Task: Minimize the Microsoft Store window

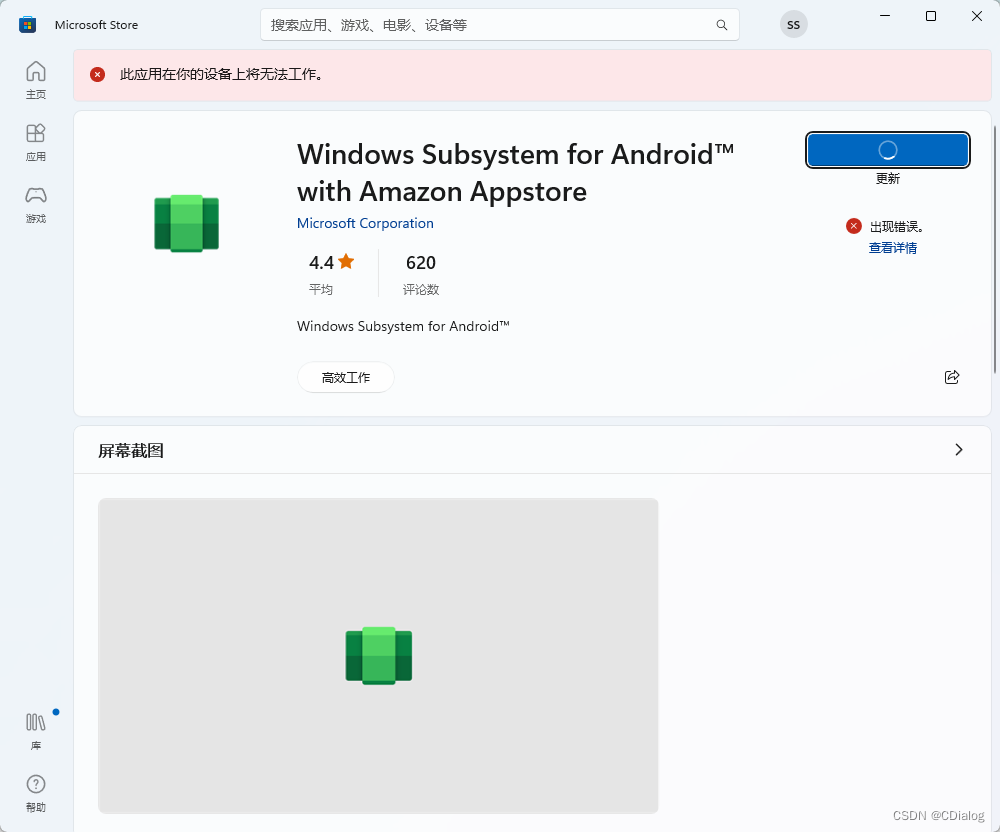Action: (885, 16)
